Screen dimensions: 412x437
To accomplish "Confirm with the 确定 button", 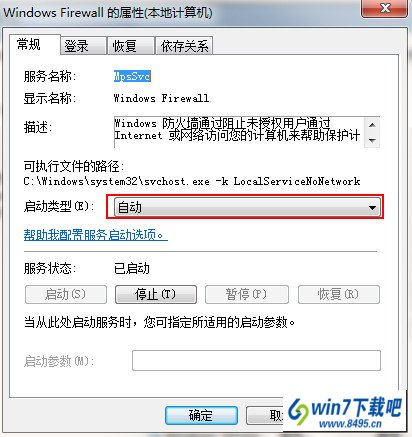I will [x=201, y=415].
